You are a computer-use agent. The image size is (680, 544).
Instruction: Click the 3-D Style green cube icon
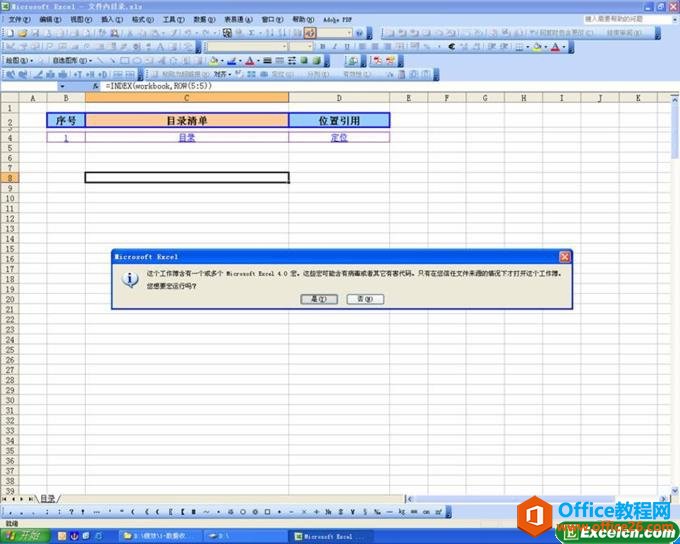click(317, 61)
